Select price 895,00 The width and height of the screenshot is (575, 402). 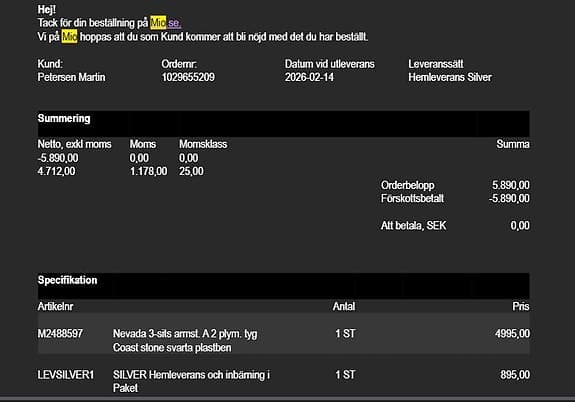point(515,374)
